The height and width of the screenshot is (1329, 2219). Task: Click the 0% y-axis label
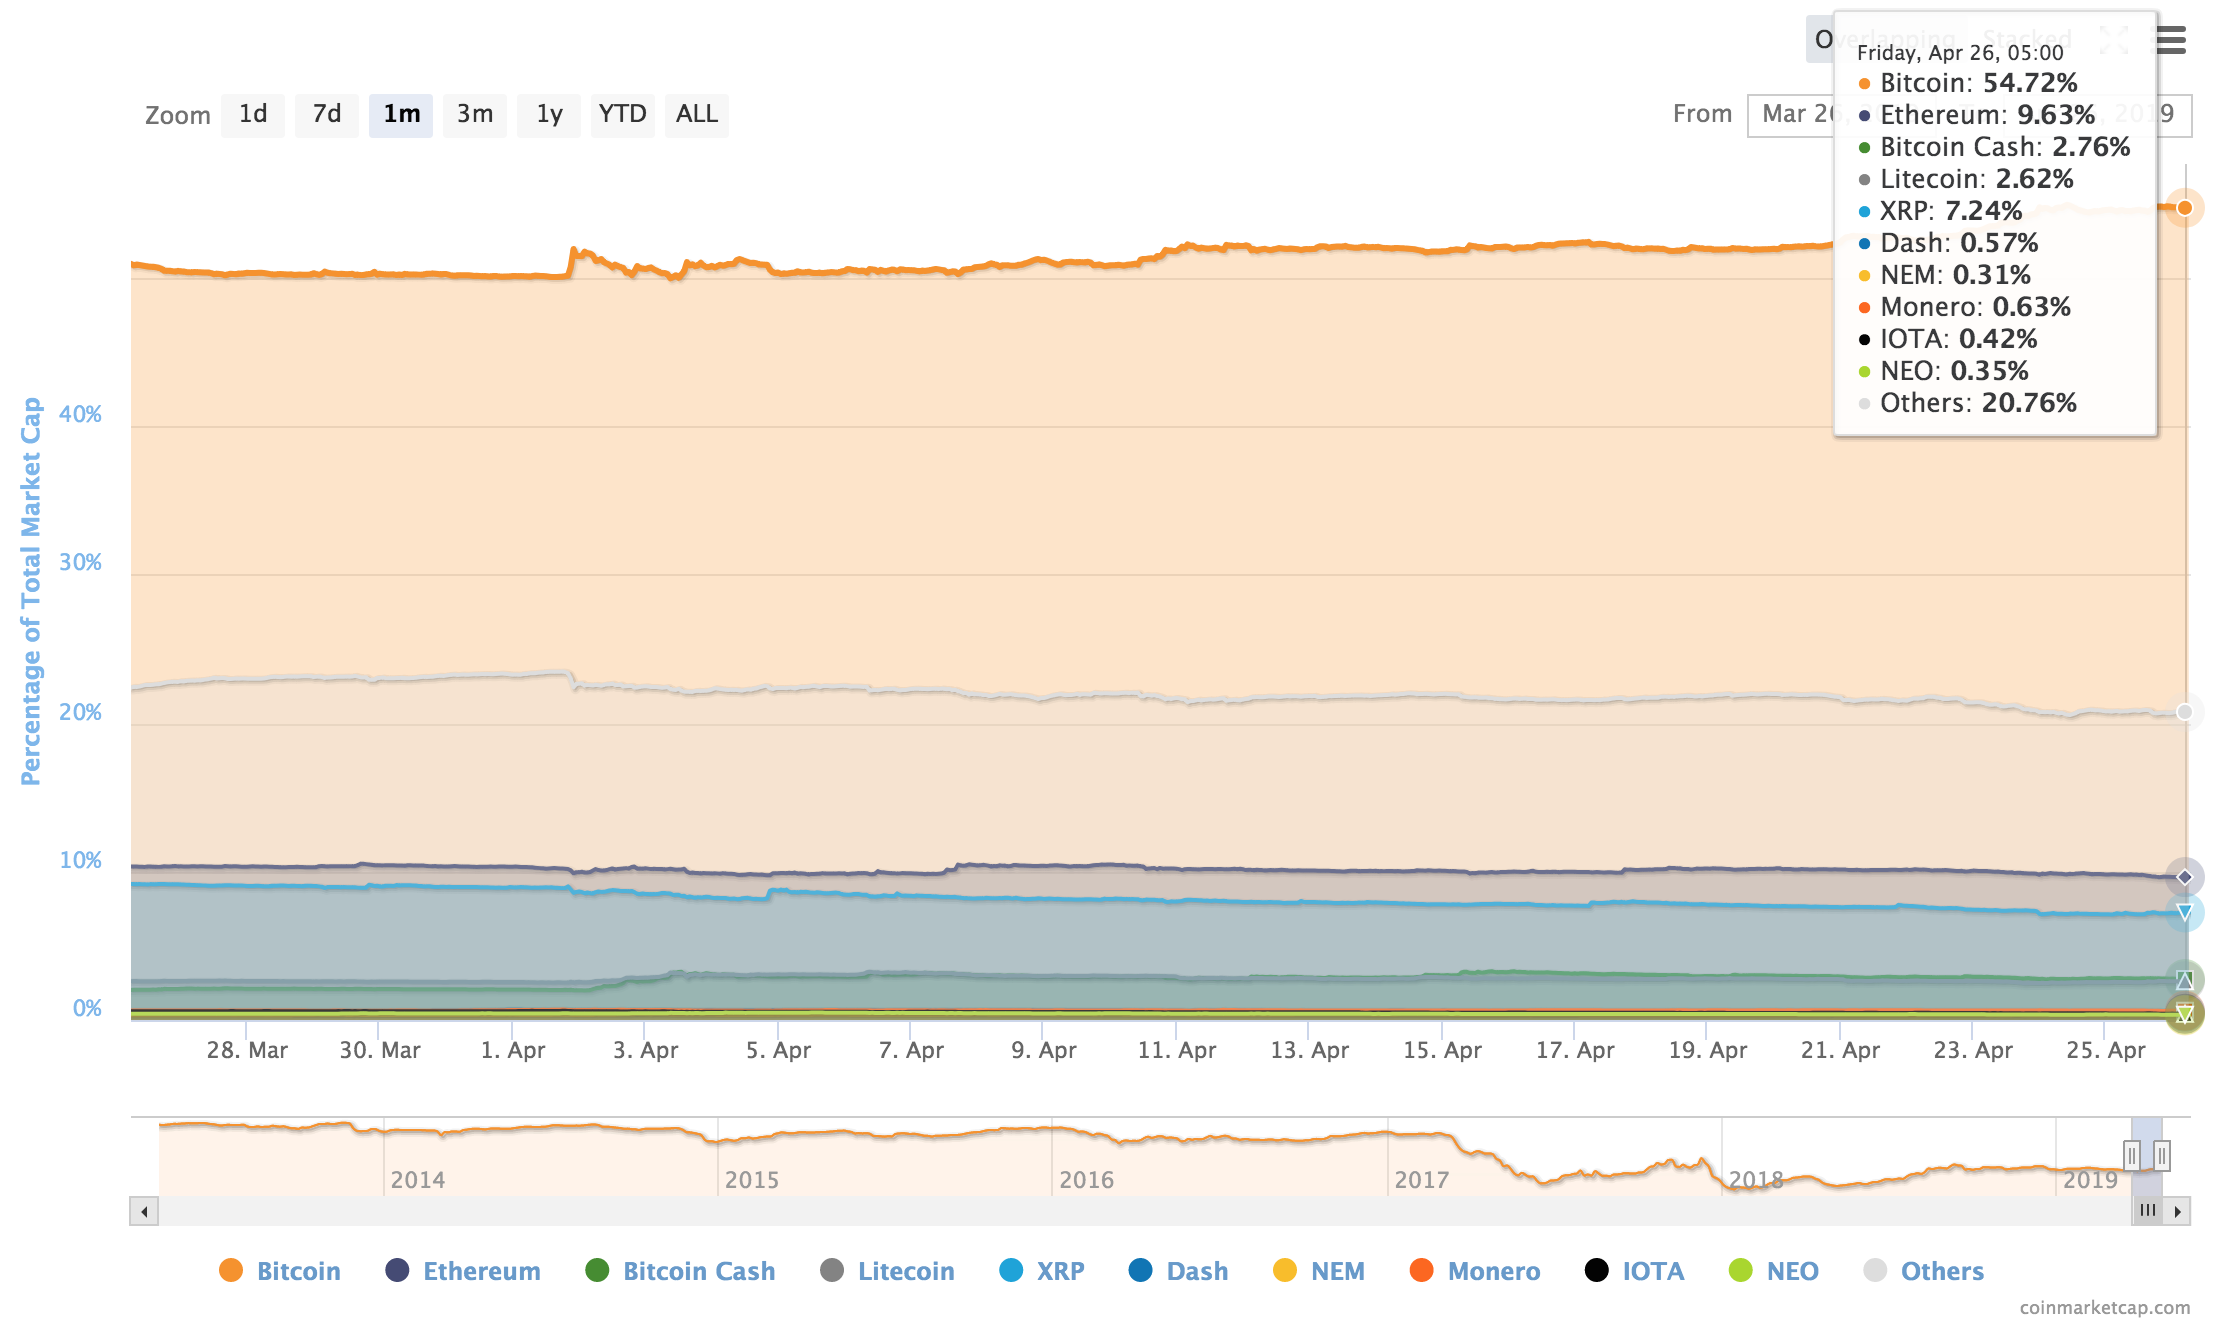[87, 1008]
